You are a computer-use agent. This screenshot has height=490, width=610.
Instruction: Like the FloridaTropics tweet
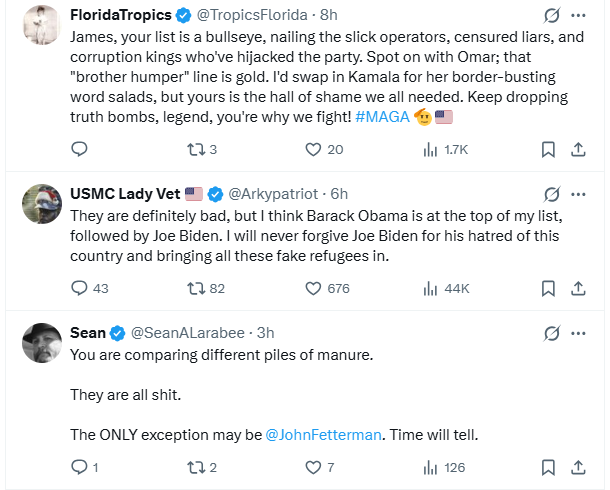tap(313, 149)
